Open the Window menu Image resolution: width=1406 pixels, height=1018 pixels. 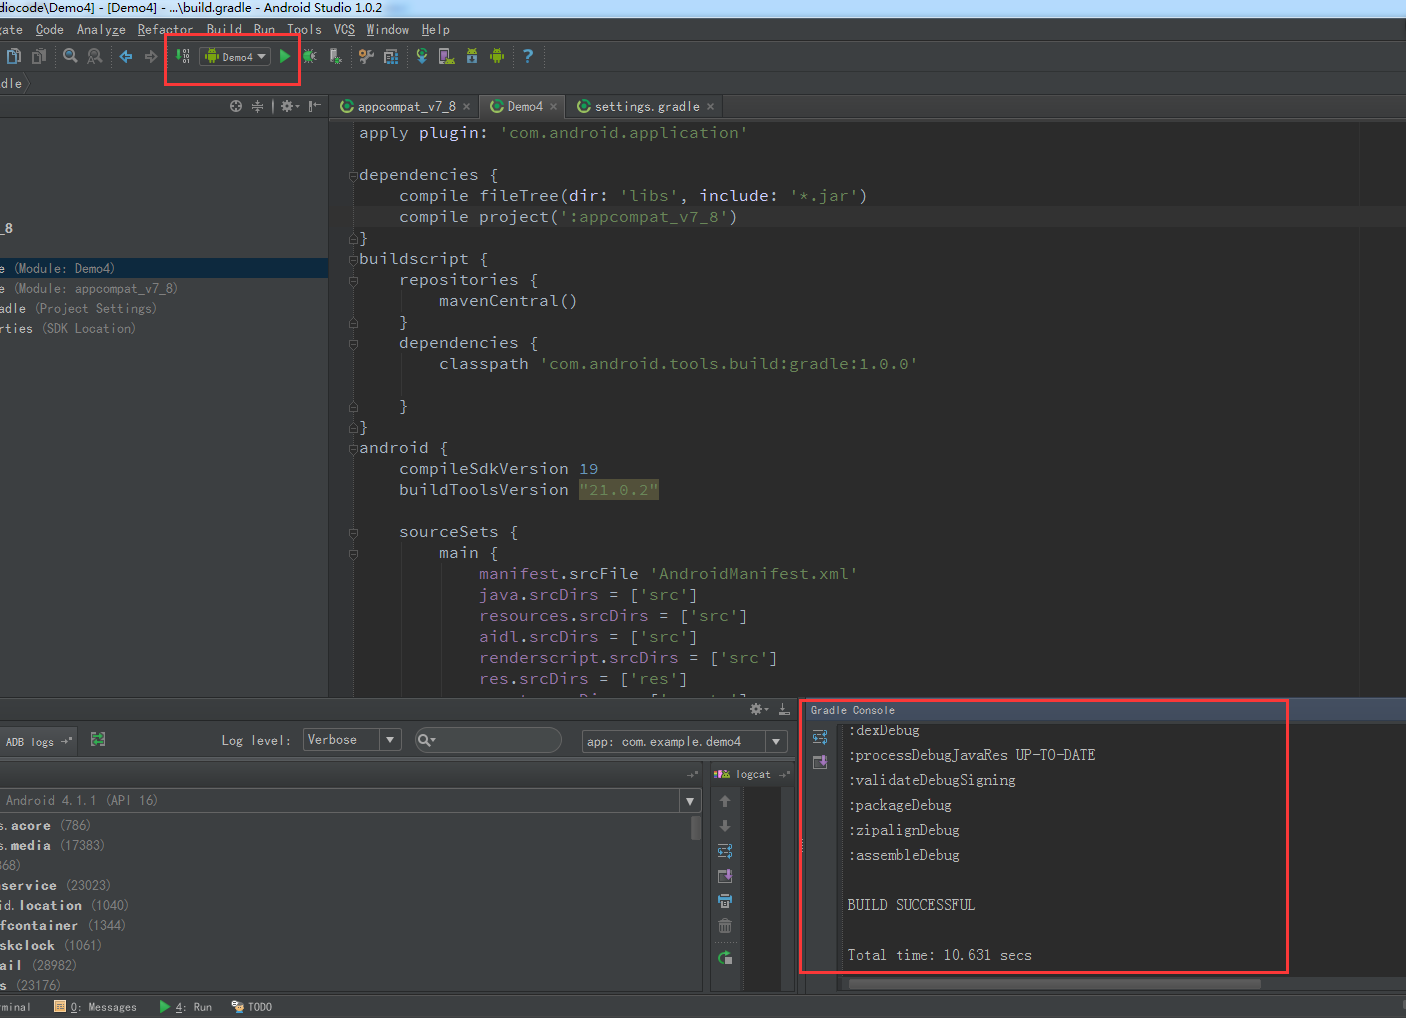click(388, 30)
